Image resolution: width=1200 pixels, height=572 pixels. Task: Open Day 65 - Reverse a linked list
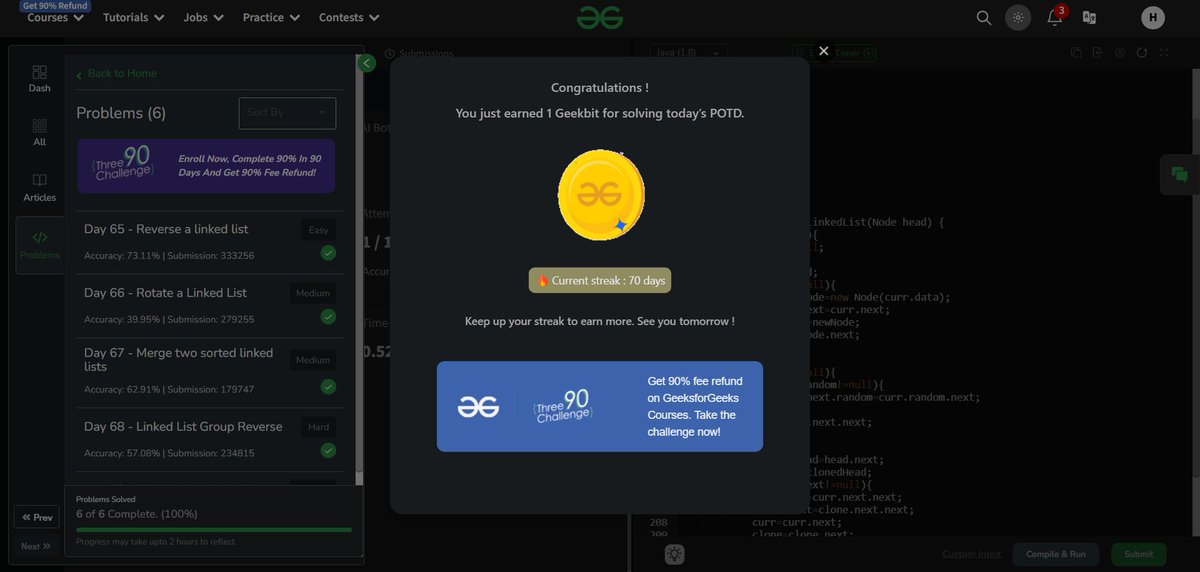pyautogui.click(x=166, y=229)
